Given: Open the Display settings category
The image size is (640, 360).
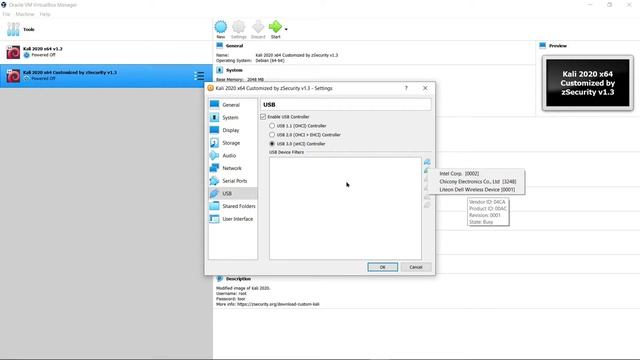Looking at the screenshot, I should 233,130.
